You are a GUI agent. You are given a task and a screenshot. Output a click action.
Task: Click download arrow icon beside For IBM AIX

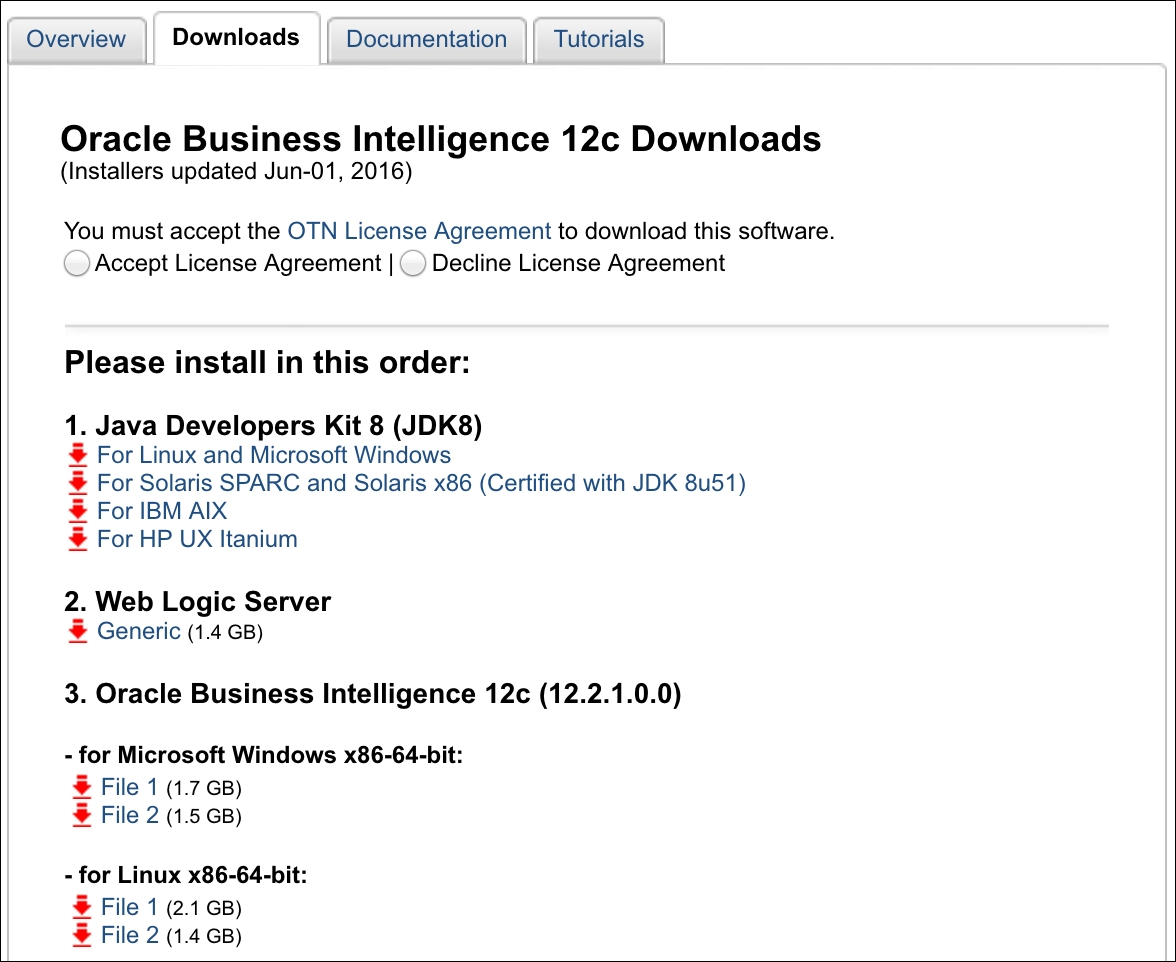(x=78, y=511)
